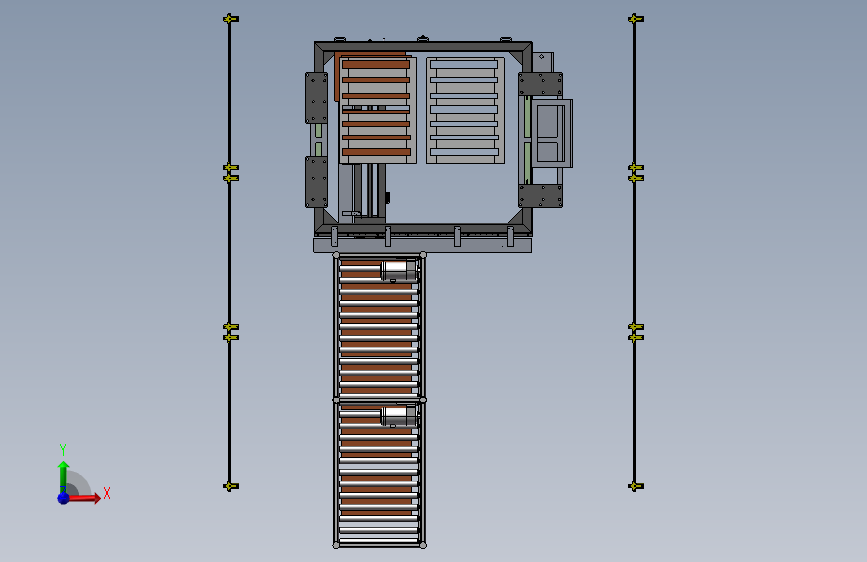The image size is (867, 562).
Task: Select the control box on frame's right side
Action: pos(551,133)
